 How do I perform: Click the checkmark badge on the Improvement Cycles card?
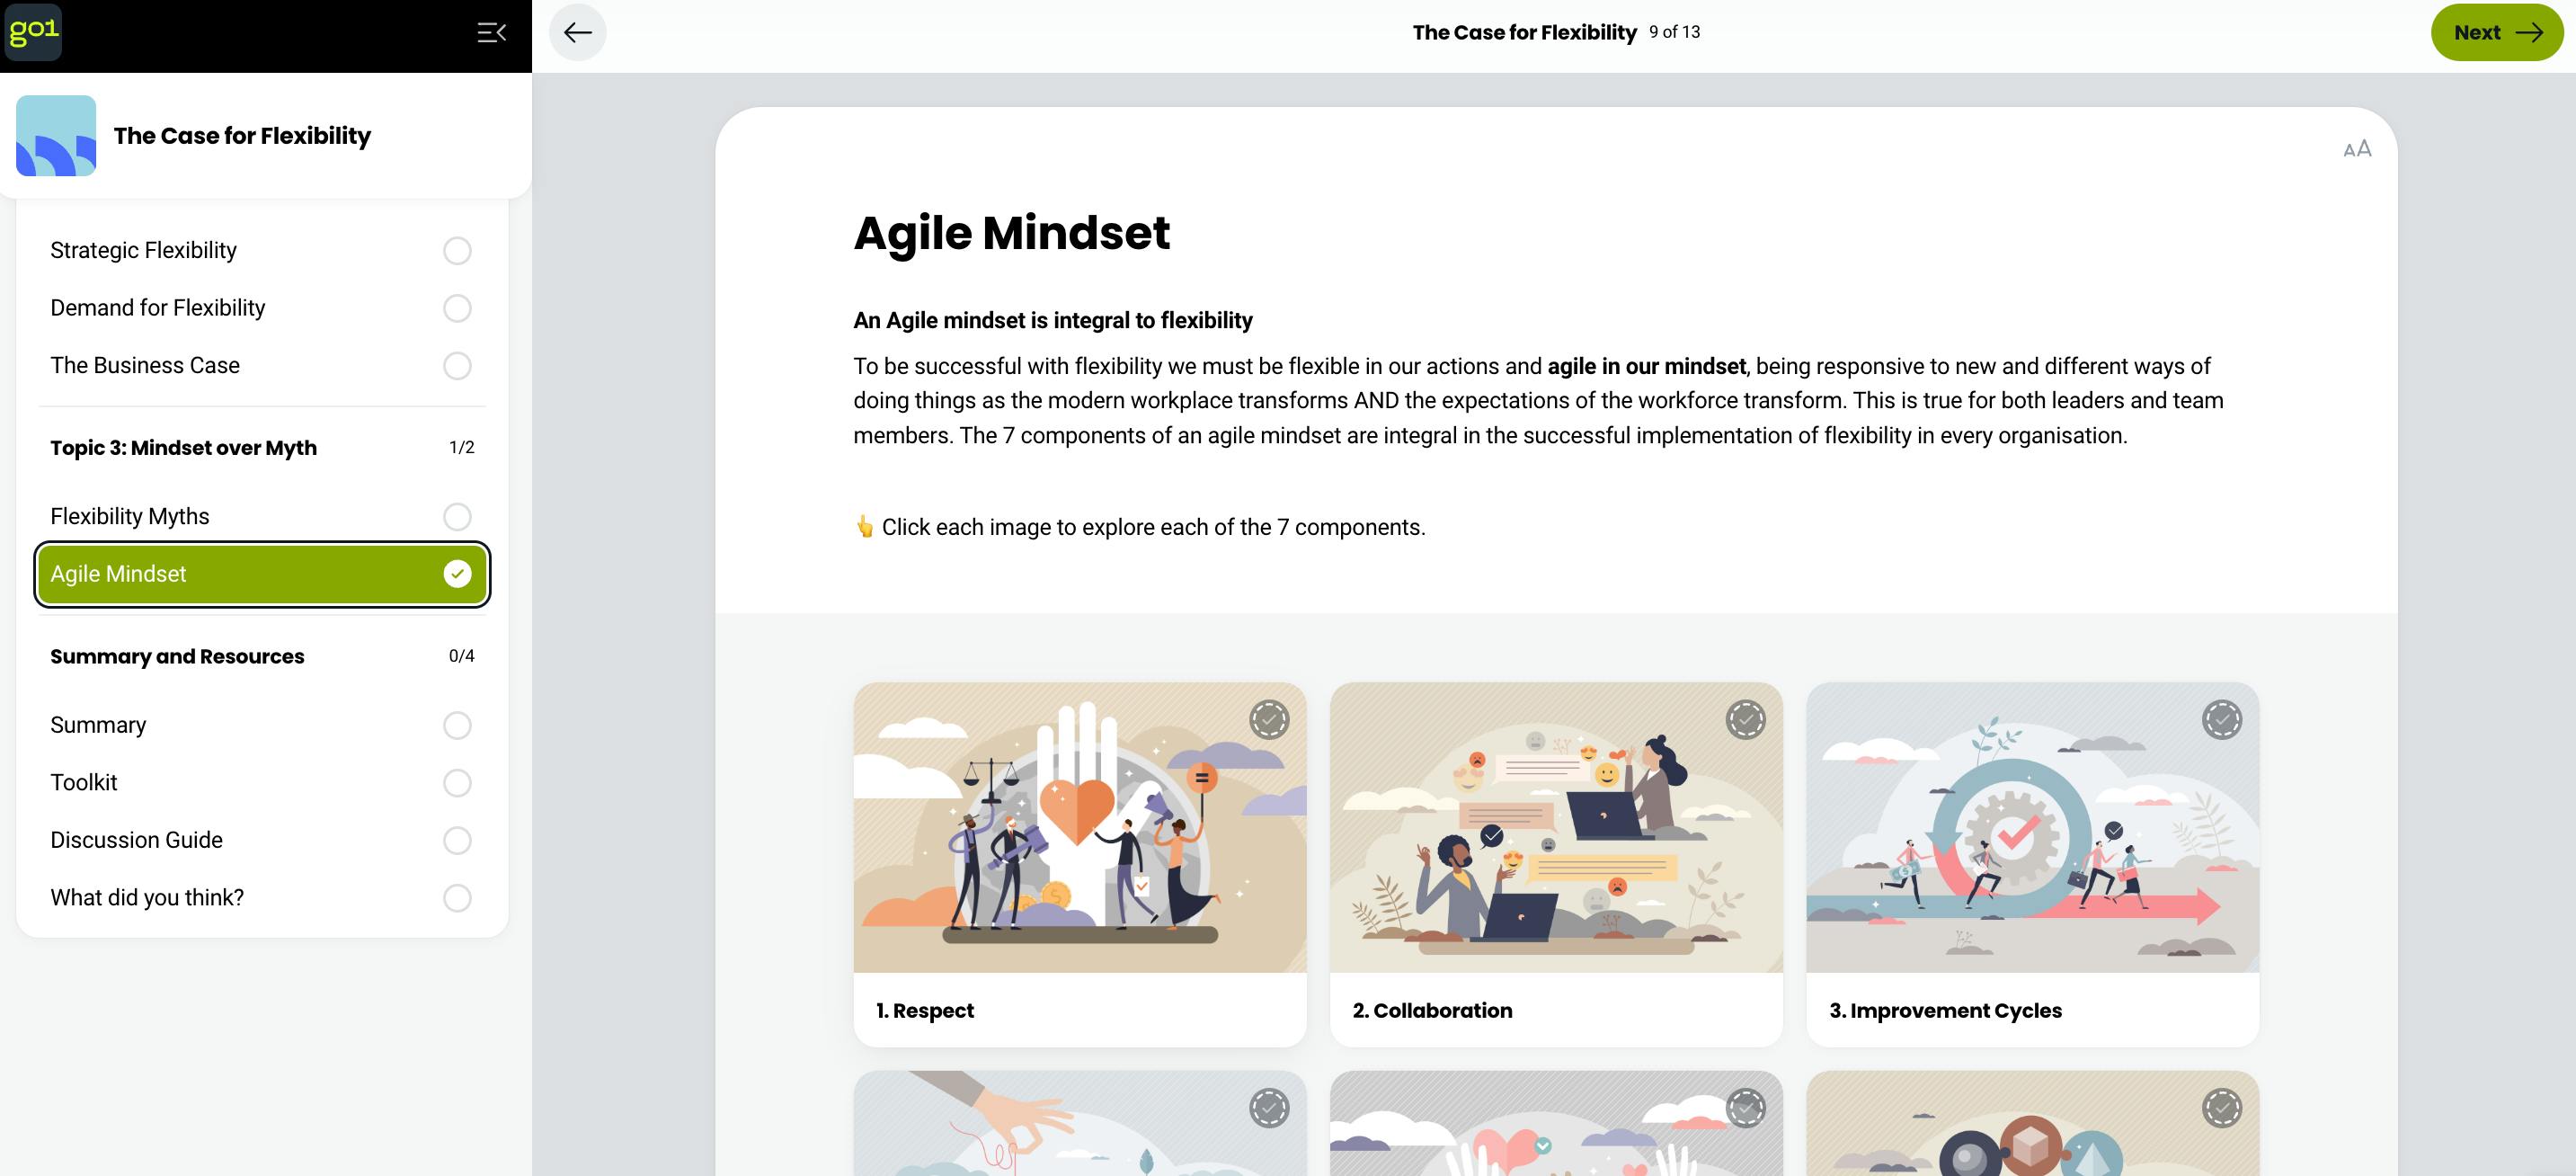[x=2222, y=720]
